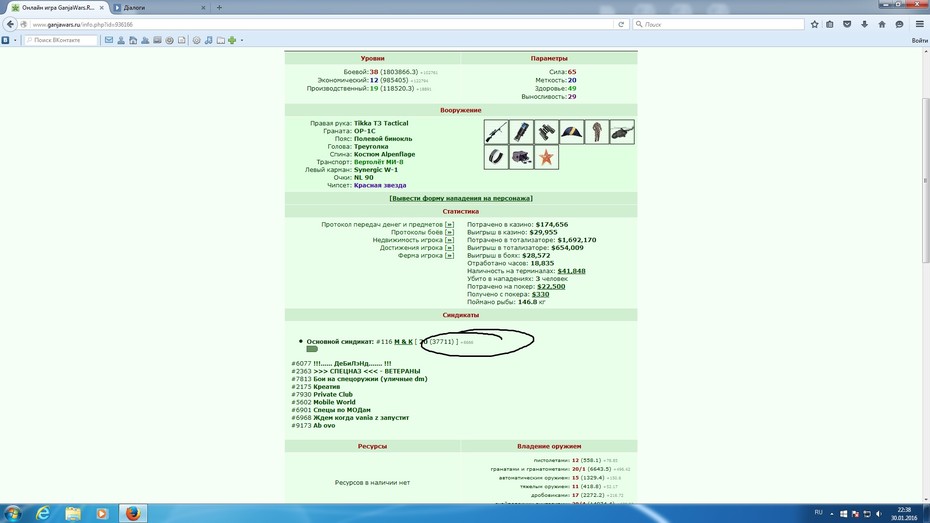The image size is (930, 523).
Task: Click the VK toolbar settings gear icon
Action: (196, 40)
